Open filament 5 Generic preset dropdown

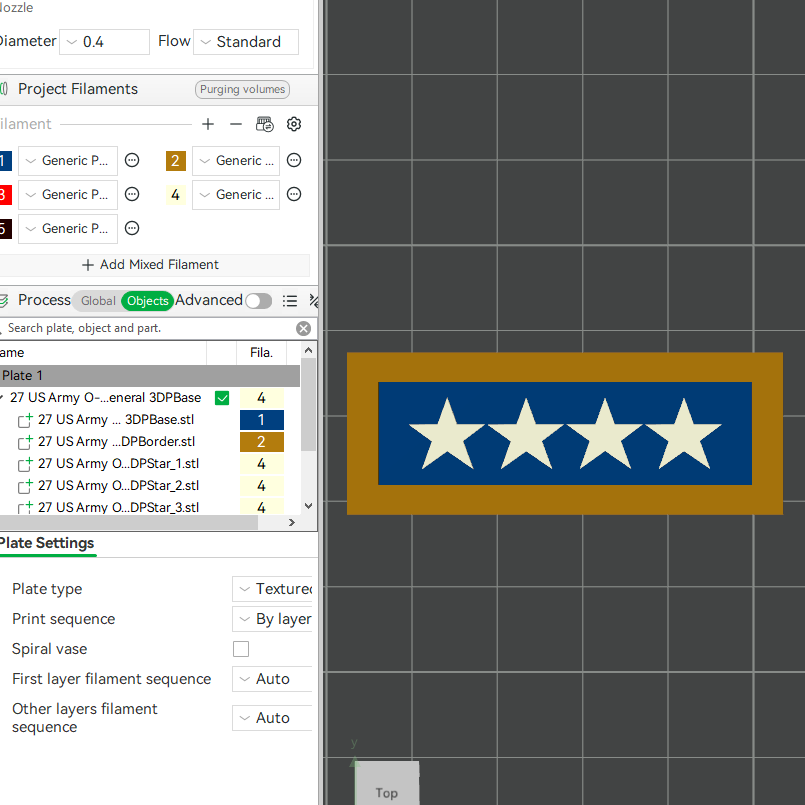click(x=68, y=228)
